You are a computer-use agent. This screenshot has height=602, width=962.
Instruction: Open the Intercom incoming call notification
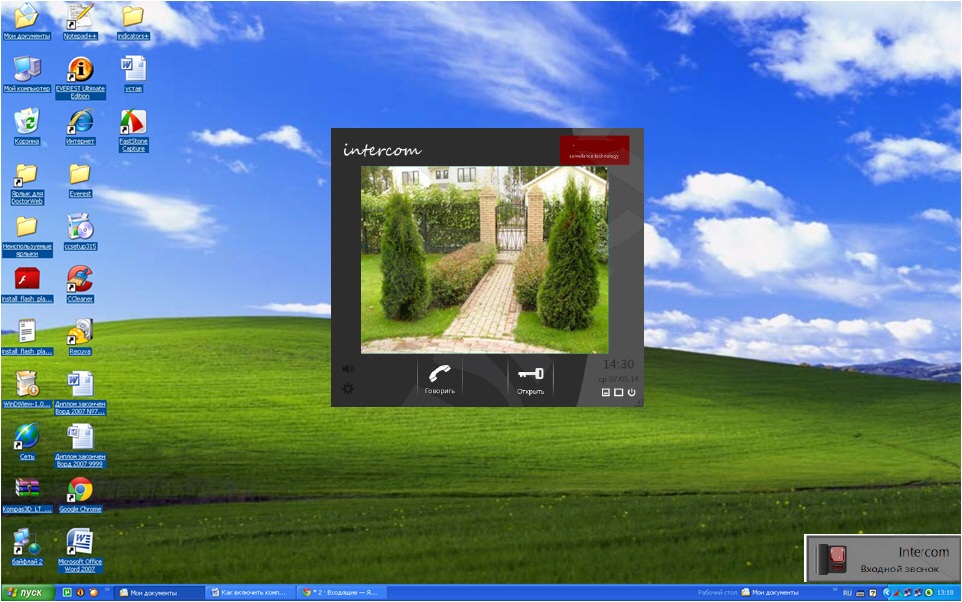pos(882,558)
